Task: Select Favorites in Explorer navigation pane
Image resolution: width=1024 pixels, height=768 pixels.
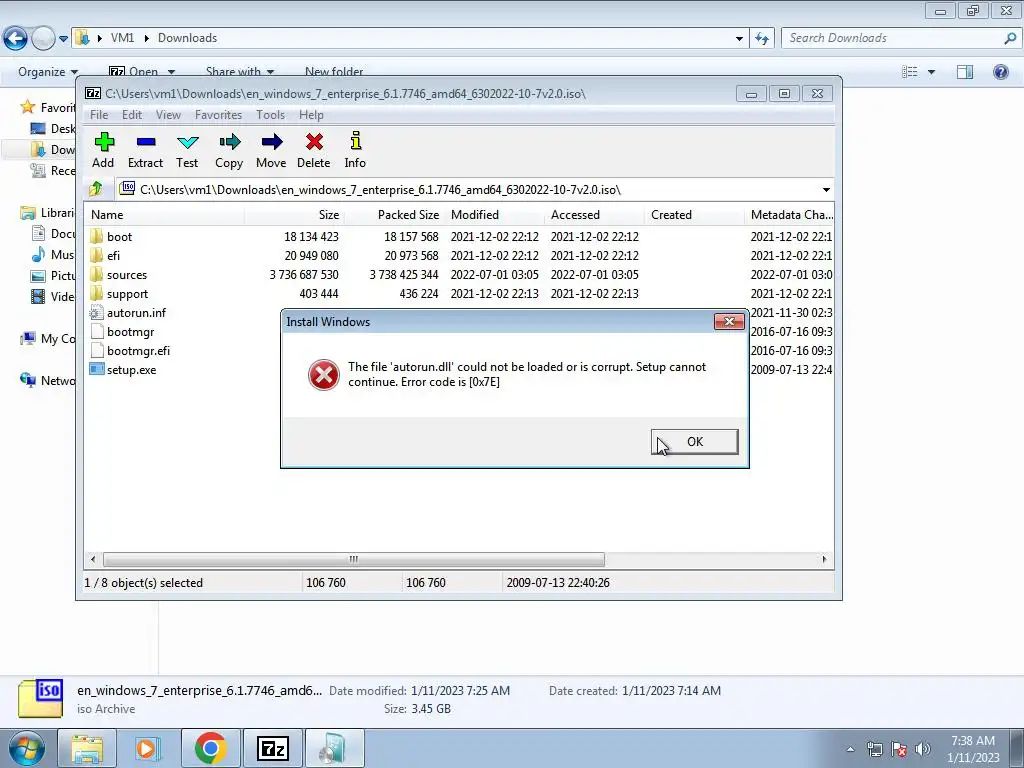Action: 48,108
